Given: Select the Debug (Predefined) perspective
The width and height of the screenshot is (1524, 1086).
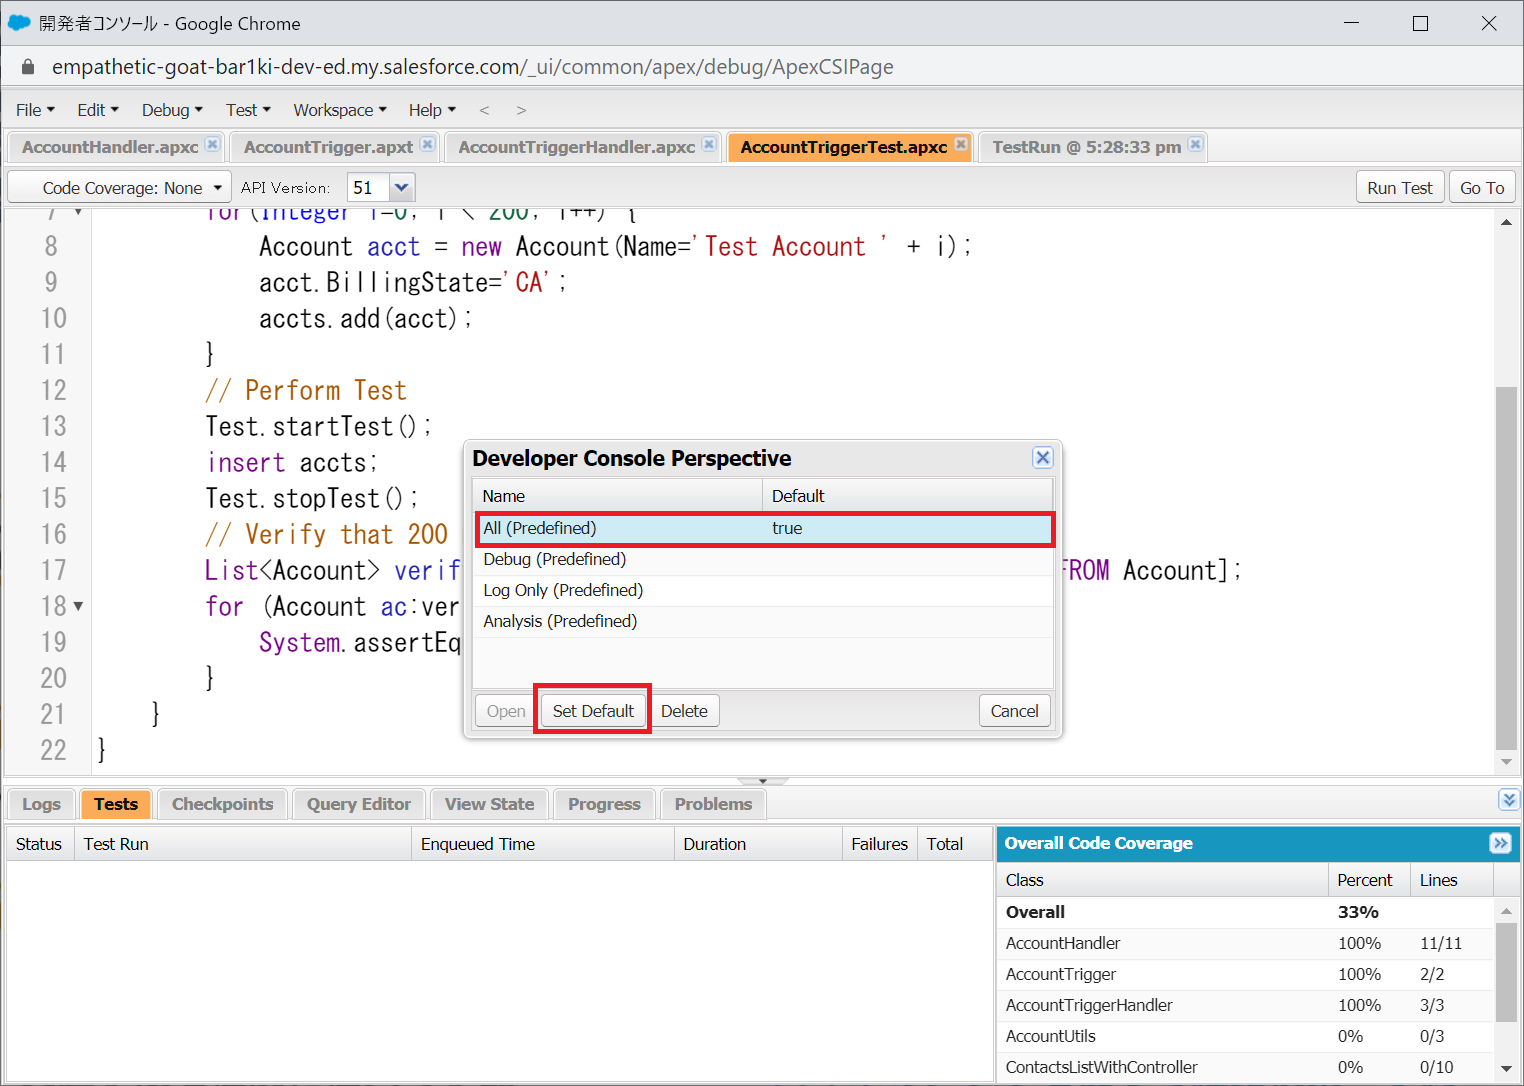Looking at the screenshot, I should [764, 559].
